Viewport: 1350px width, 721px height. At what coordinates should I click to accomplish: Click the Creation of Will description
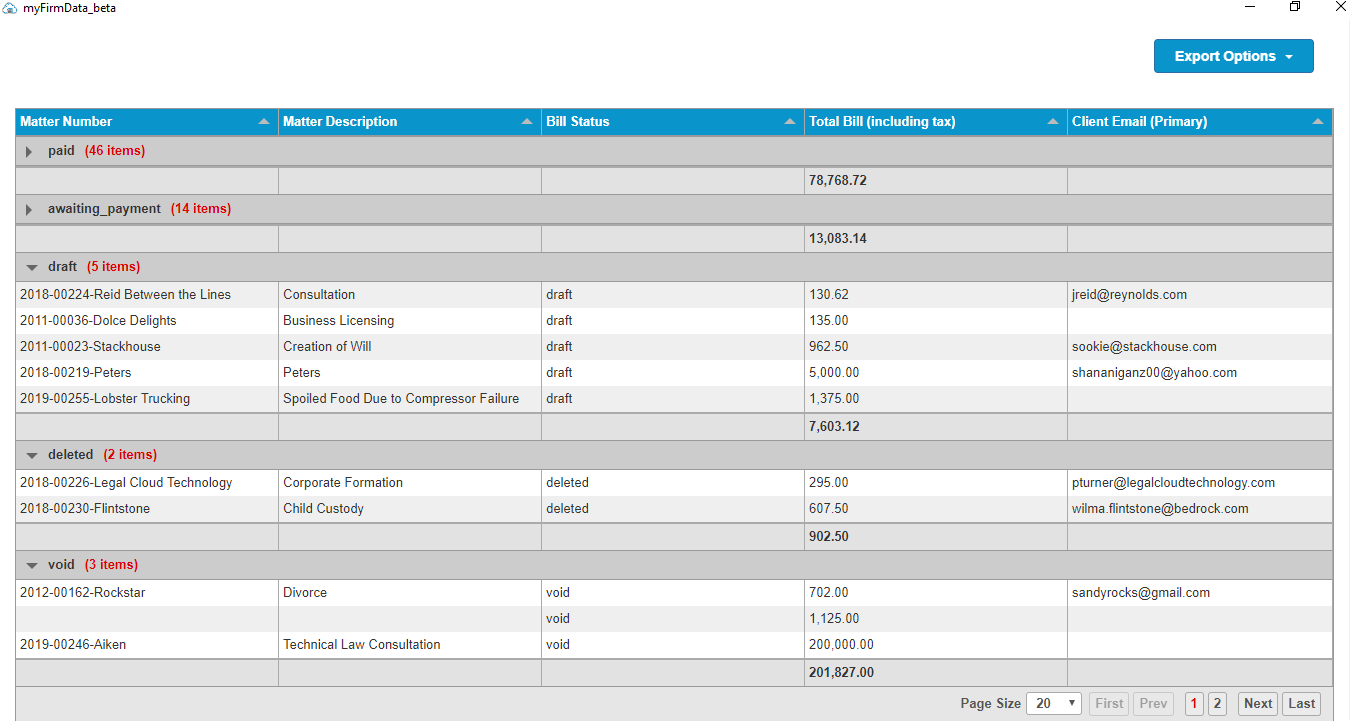tap(328, 347)
